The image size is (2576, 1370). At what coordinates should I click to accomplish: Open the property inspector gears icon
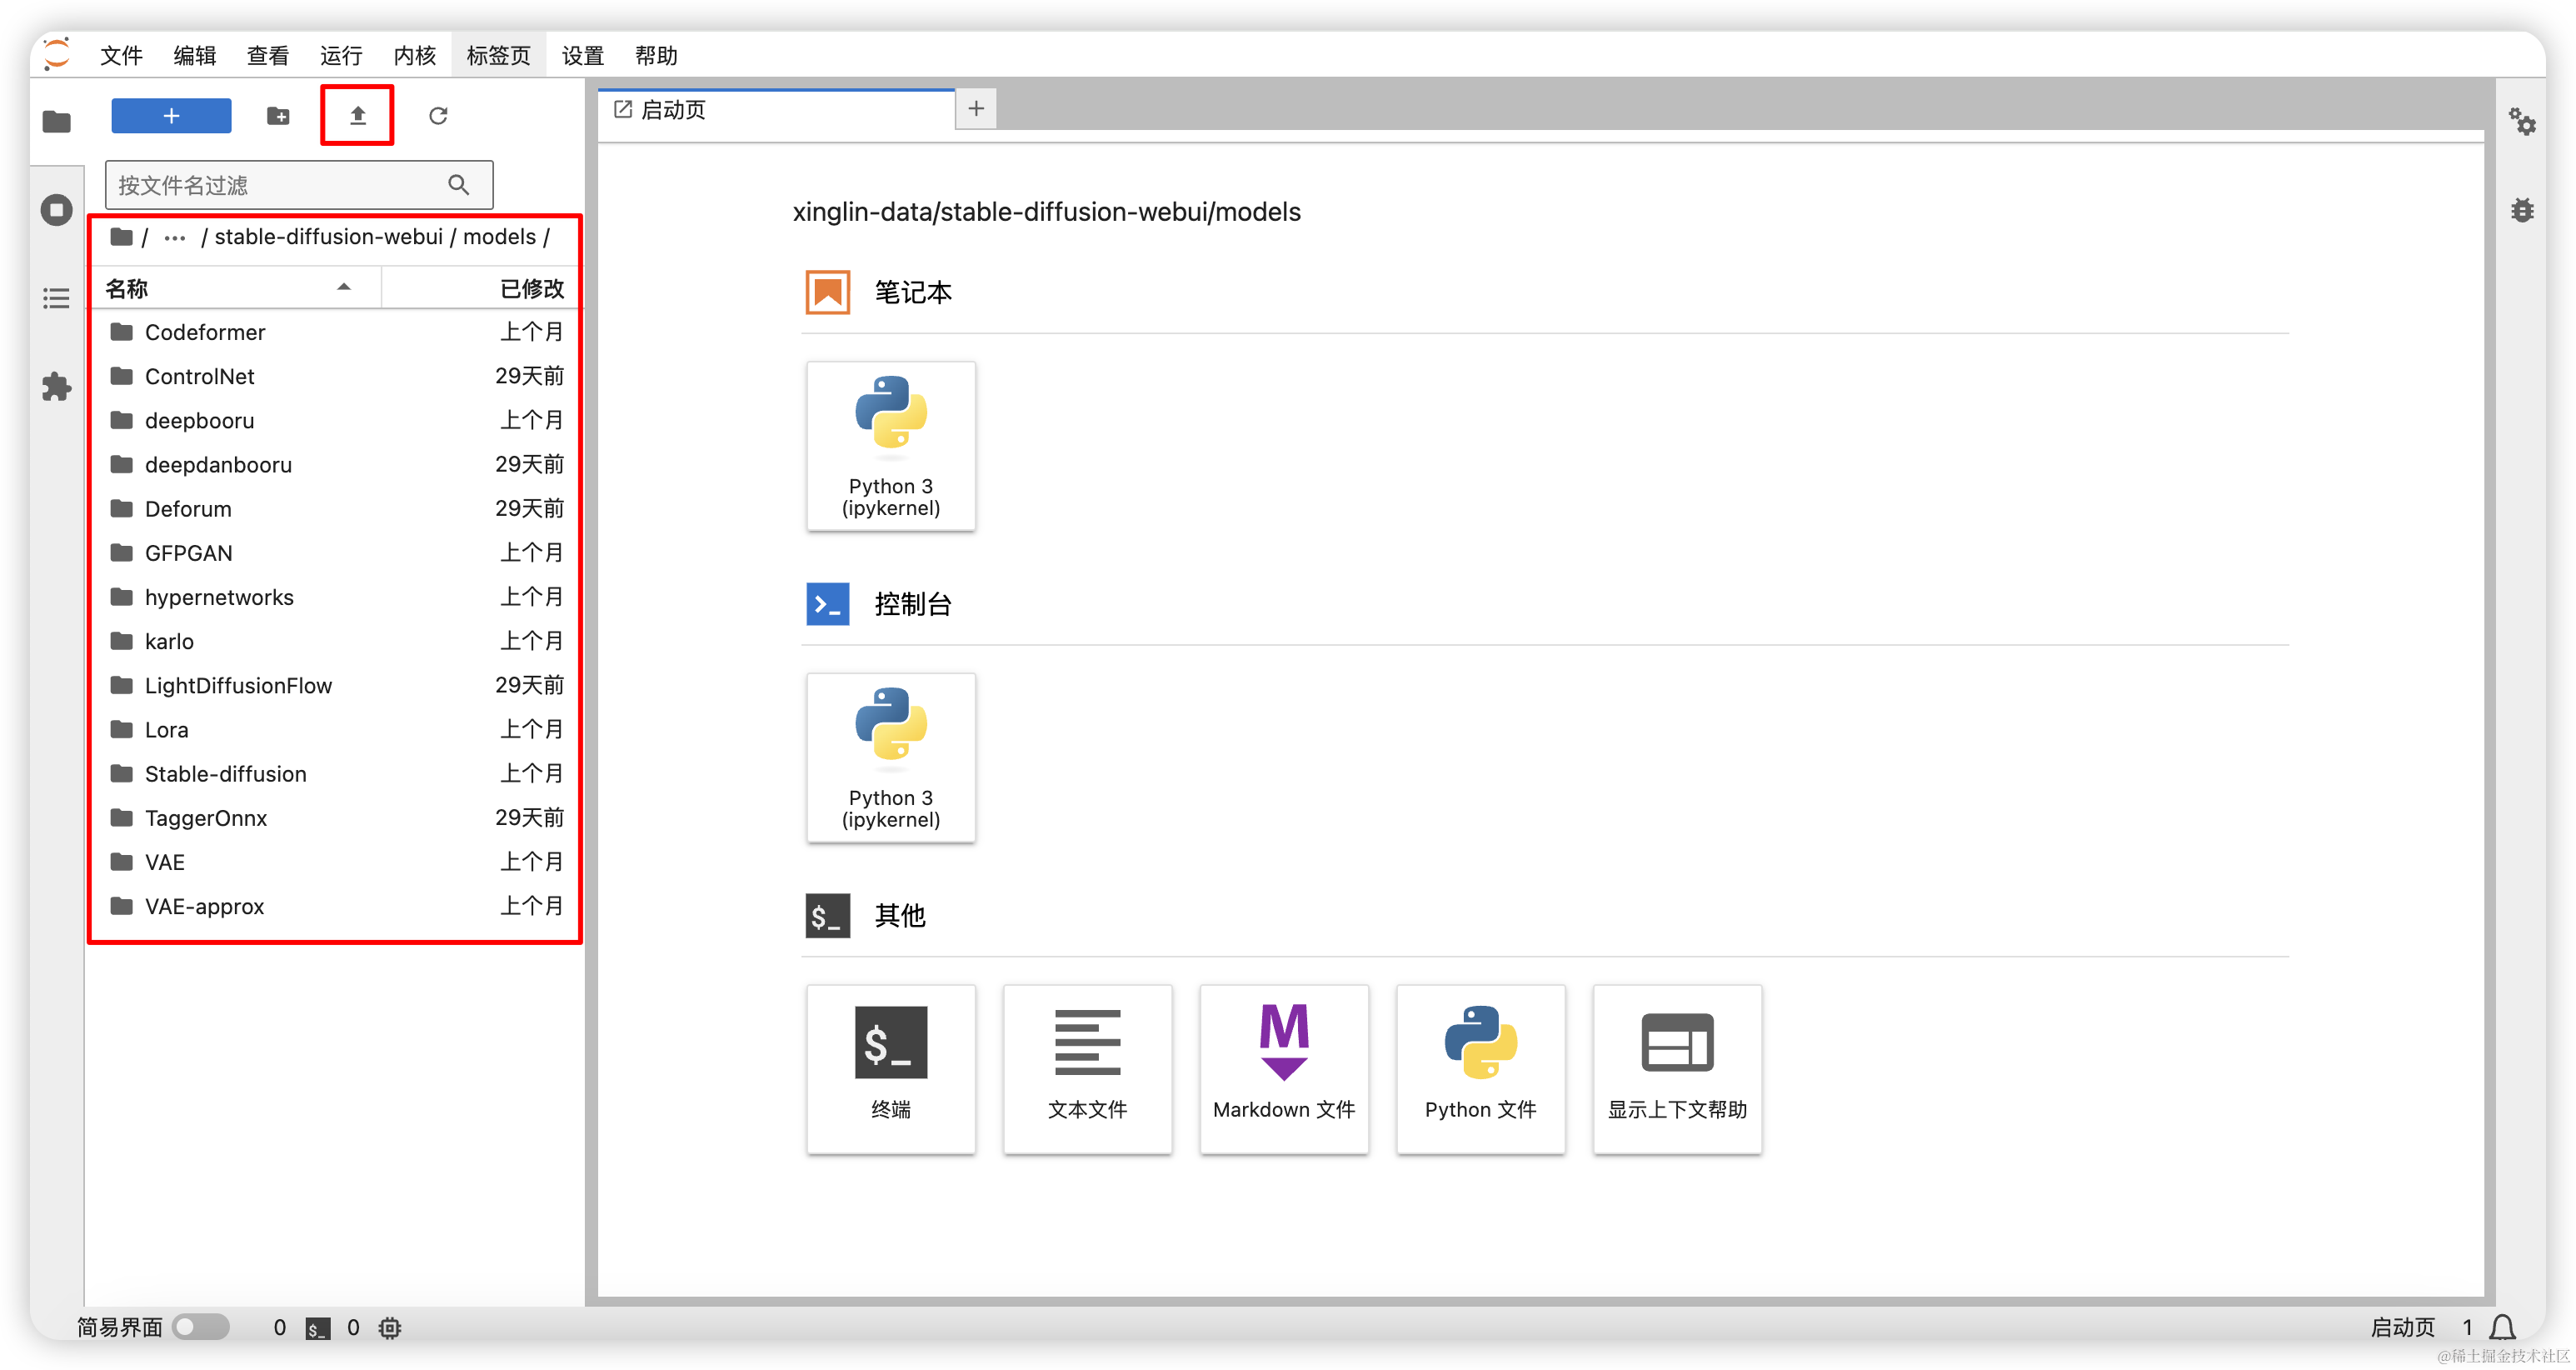pos(2522,122)
